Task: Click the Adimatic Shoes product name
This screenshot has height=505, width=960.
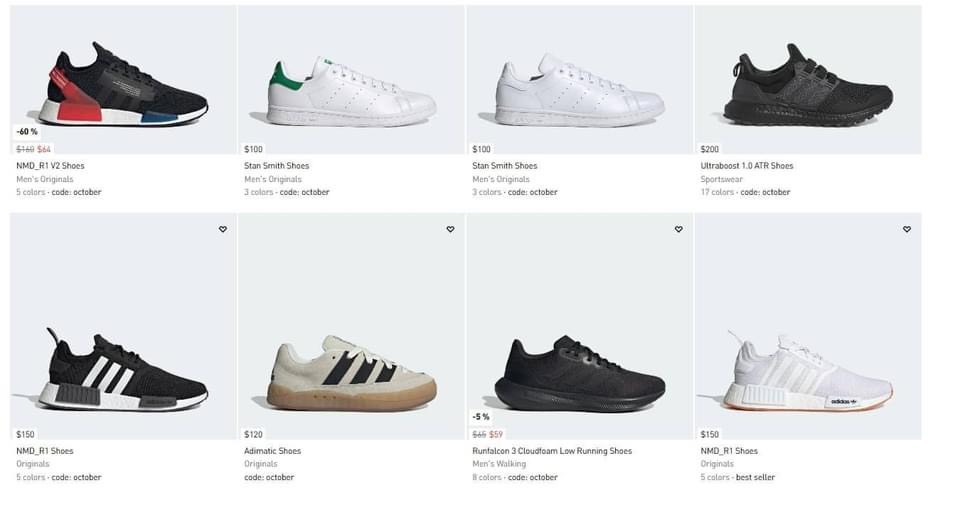Action: (x=272, y=451)
